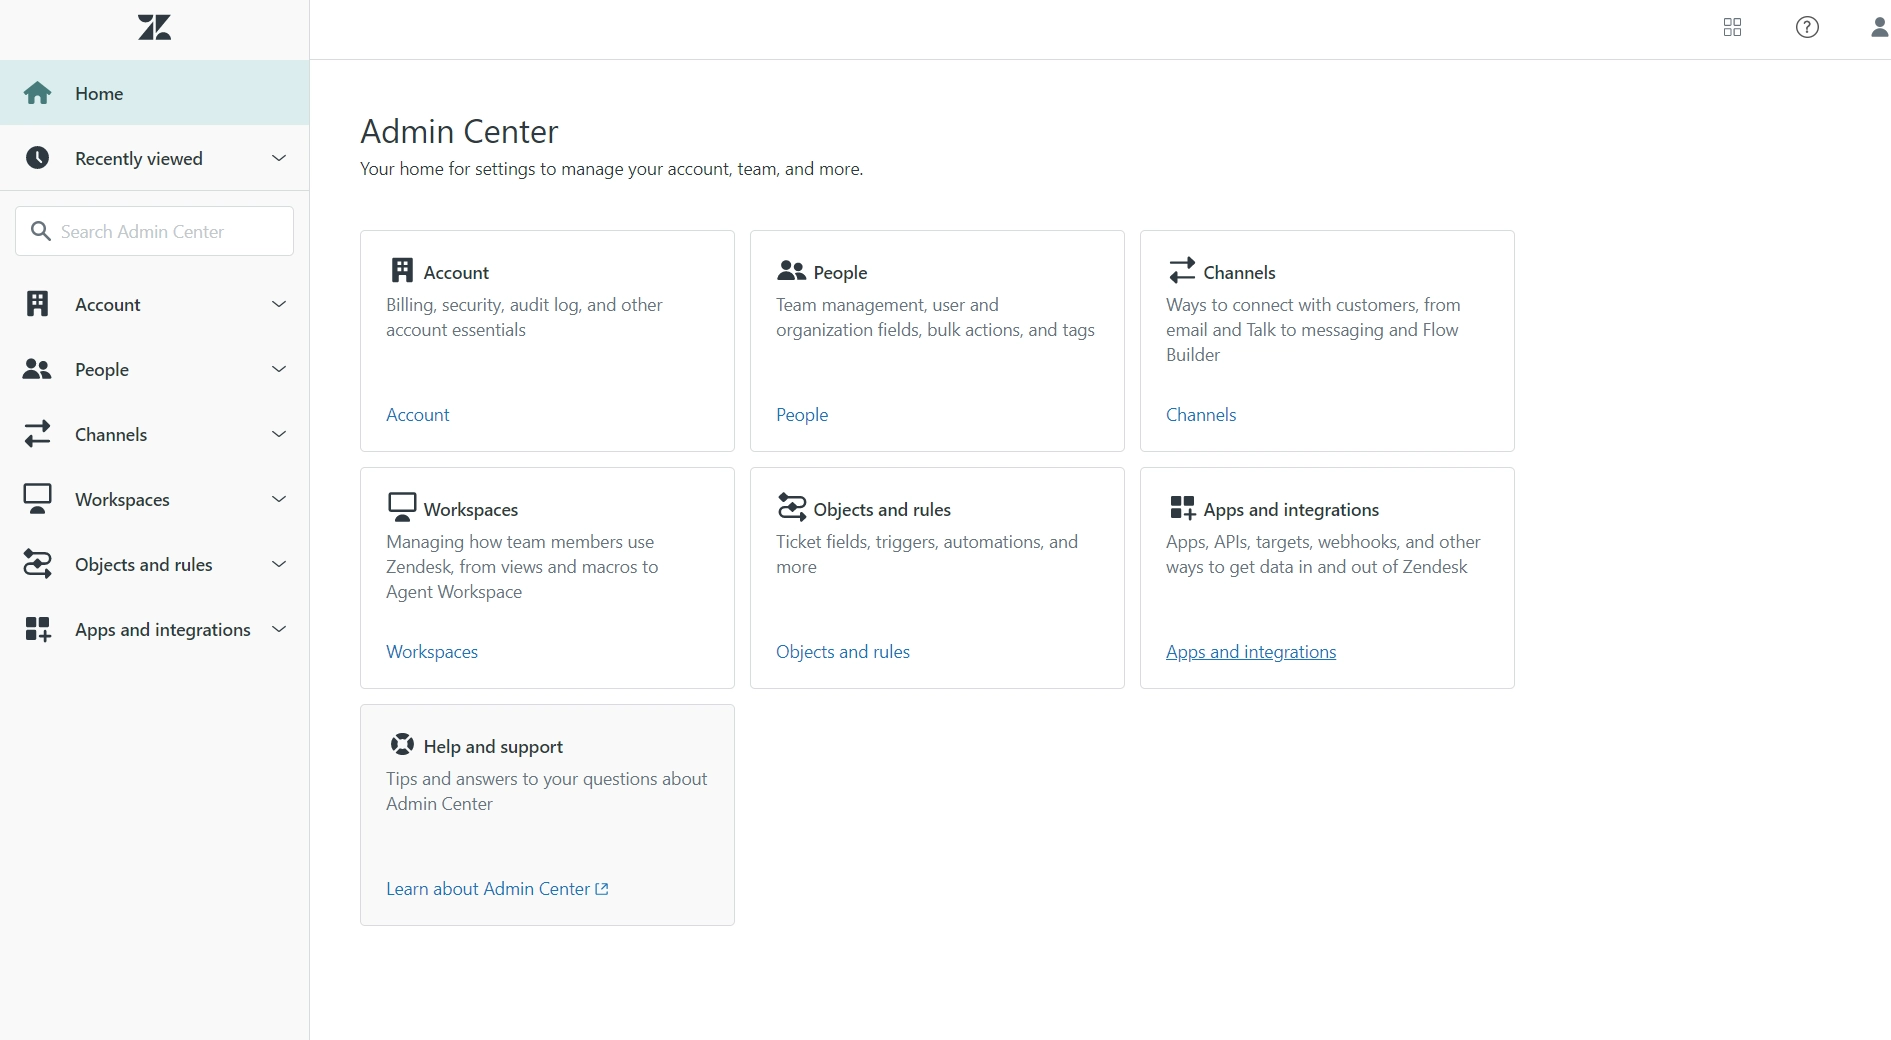This screenshot has width=1891, height=1040.
Task: Focus the Search Admin Center field
Action: [154, 231]
